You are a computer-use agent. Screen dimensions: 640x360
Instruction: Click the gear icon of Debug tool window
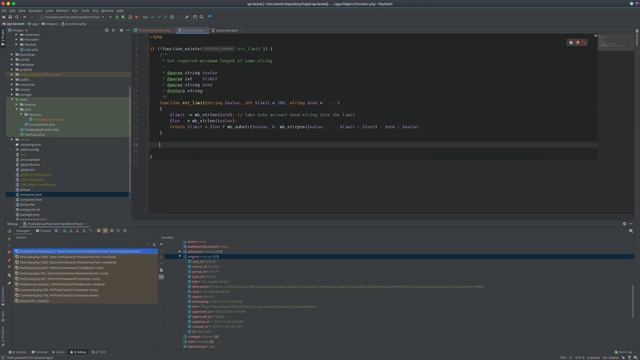pyautogui.click(x=624, y=224)
